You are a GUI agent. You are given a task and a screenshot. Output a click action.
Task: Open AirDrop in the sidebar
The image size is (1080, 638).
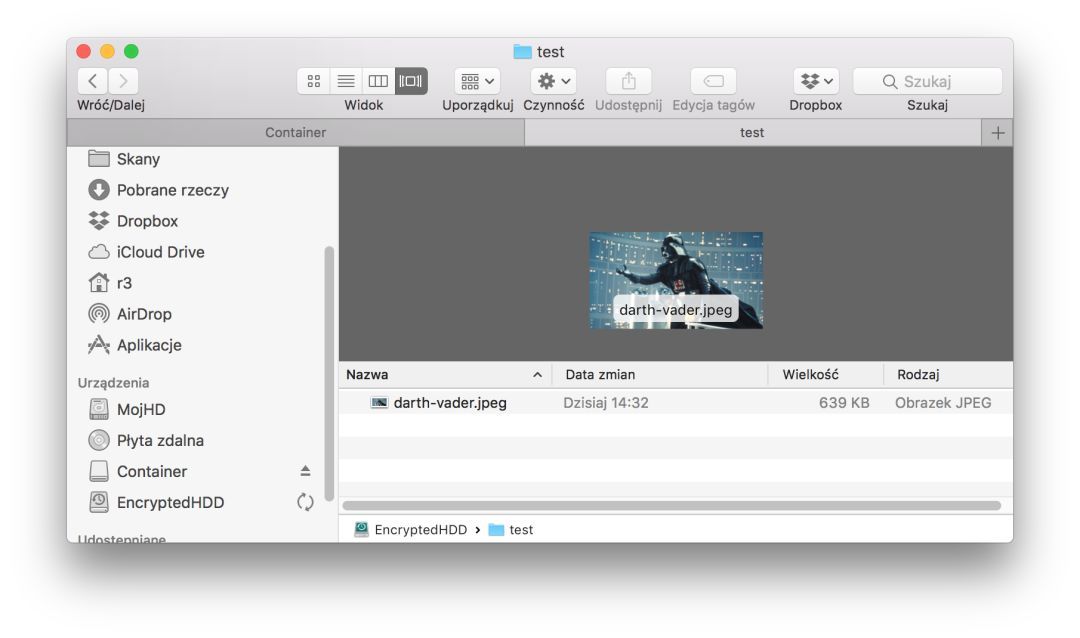(143, 314)
